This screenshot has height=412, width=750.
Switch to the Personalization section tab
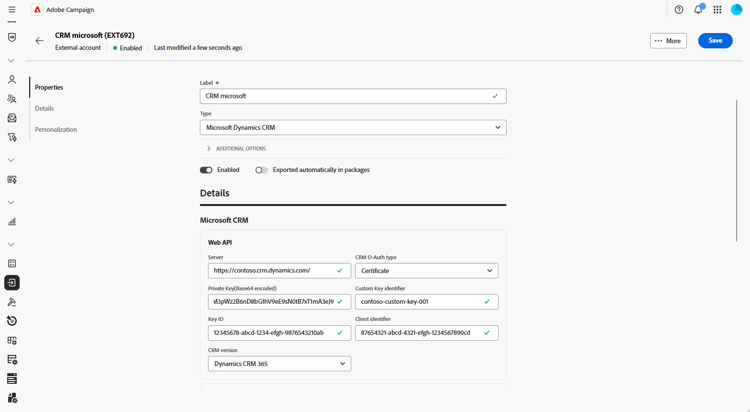click(56, 129)
